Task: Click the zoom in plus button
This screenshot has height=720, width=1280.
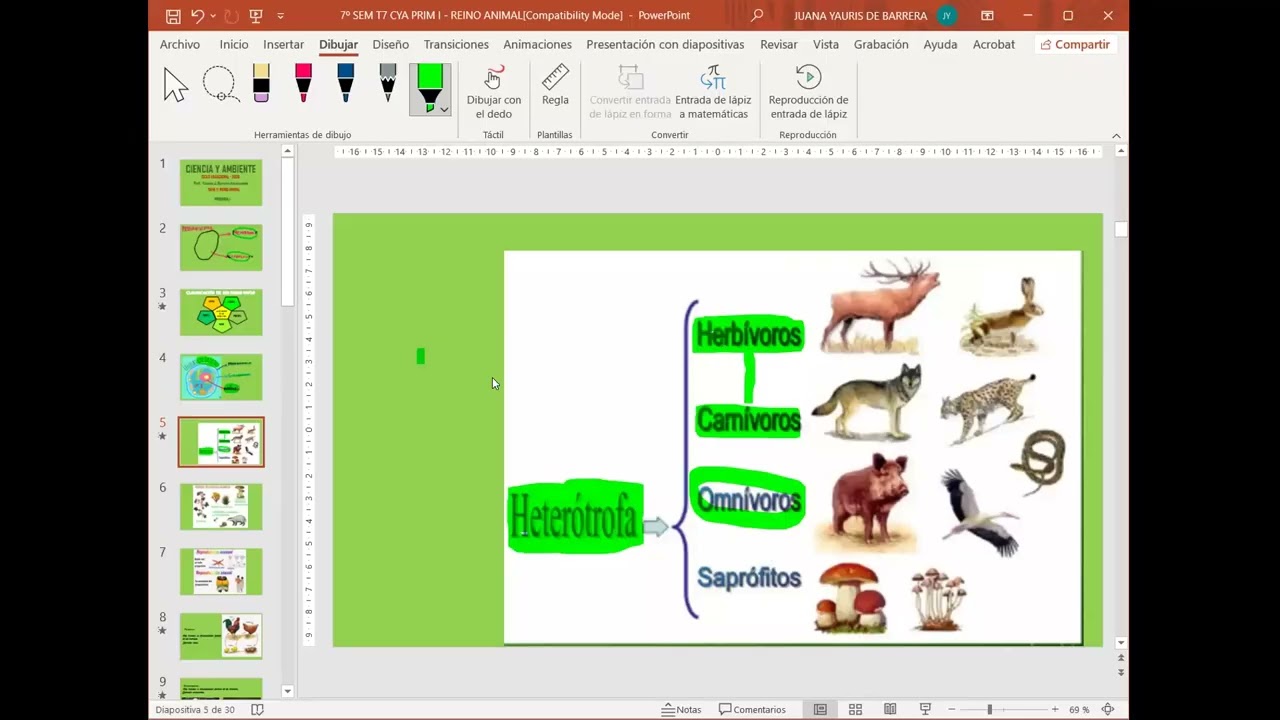Action: point(1054,709)
